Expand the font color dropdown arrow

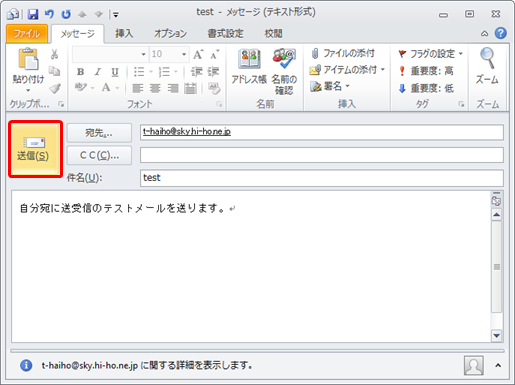point(117,88)
